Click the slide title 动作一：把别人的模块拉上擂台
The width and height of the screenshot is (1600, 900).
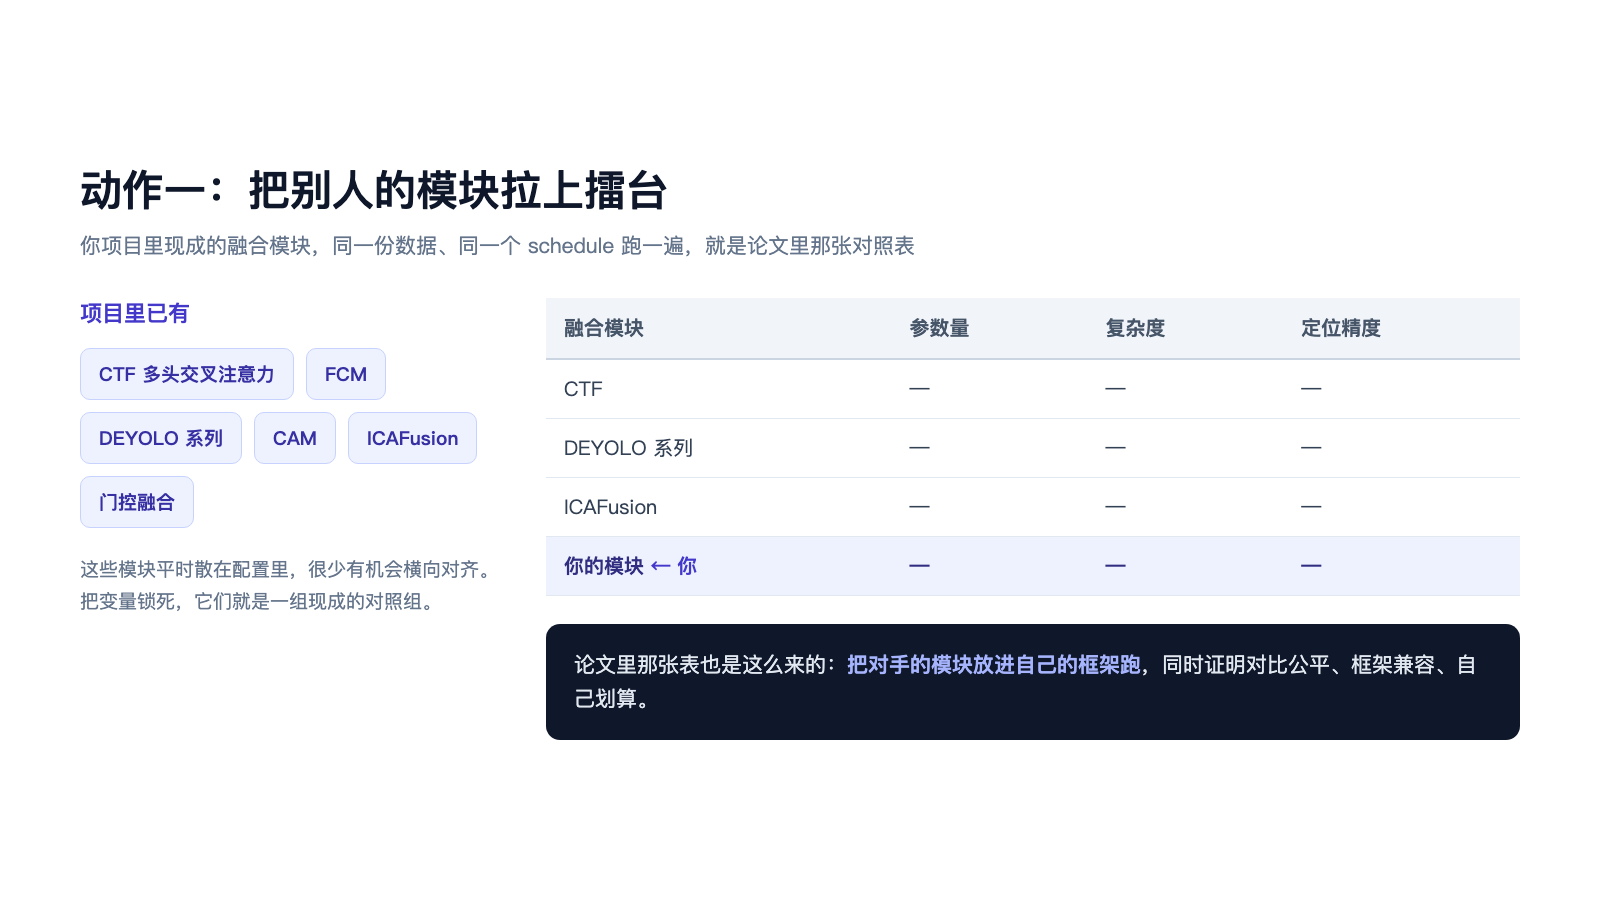pos(374,190)
